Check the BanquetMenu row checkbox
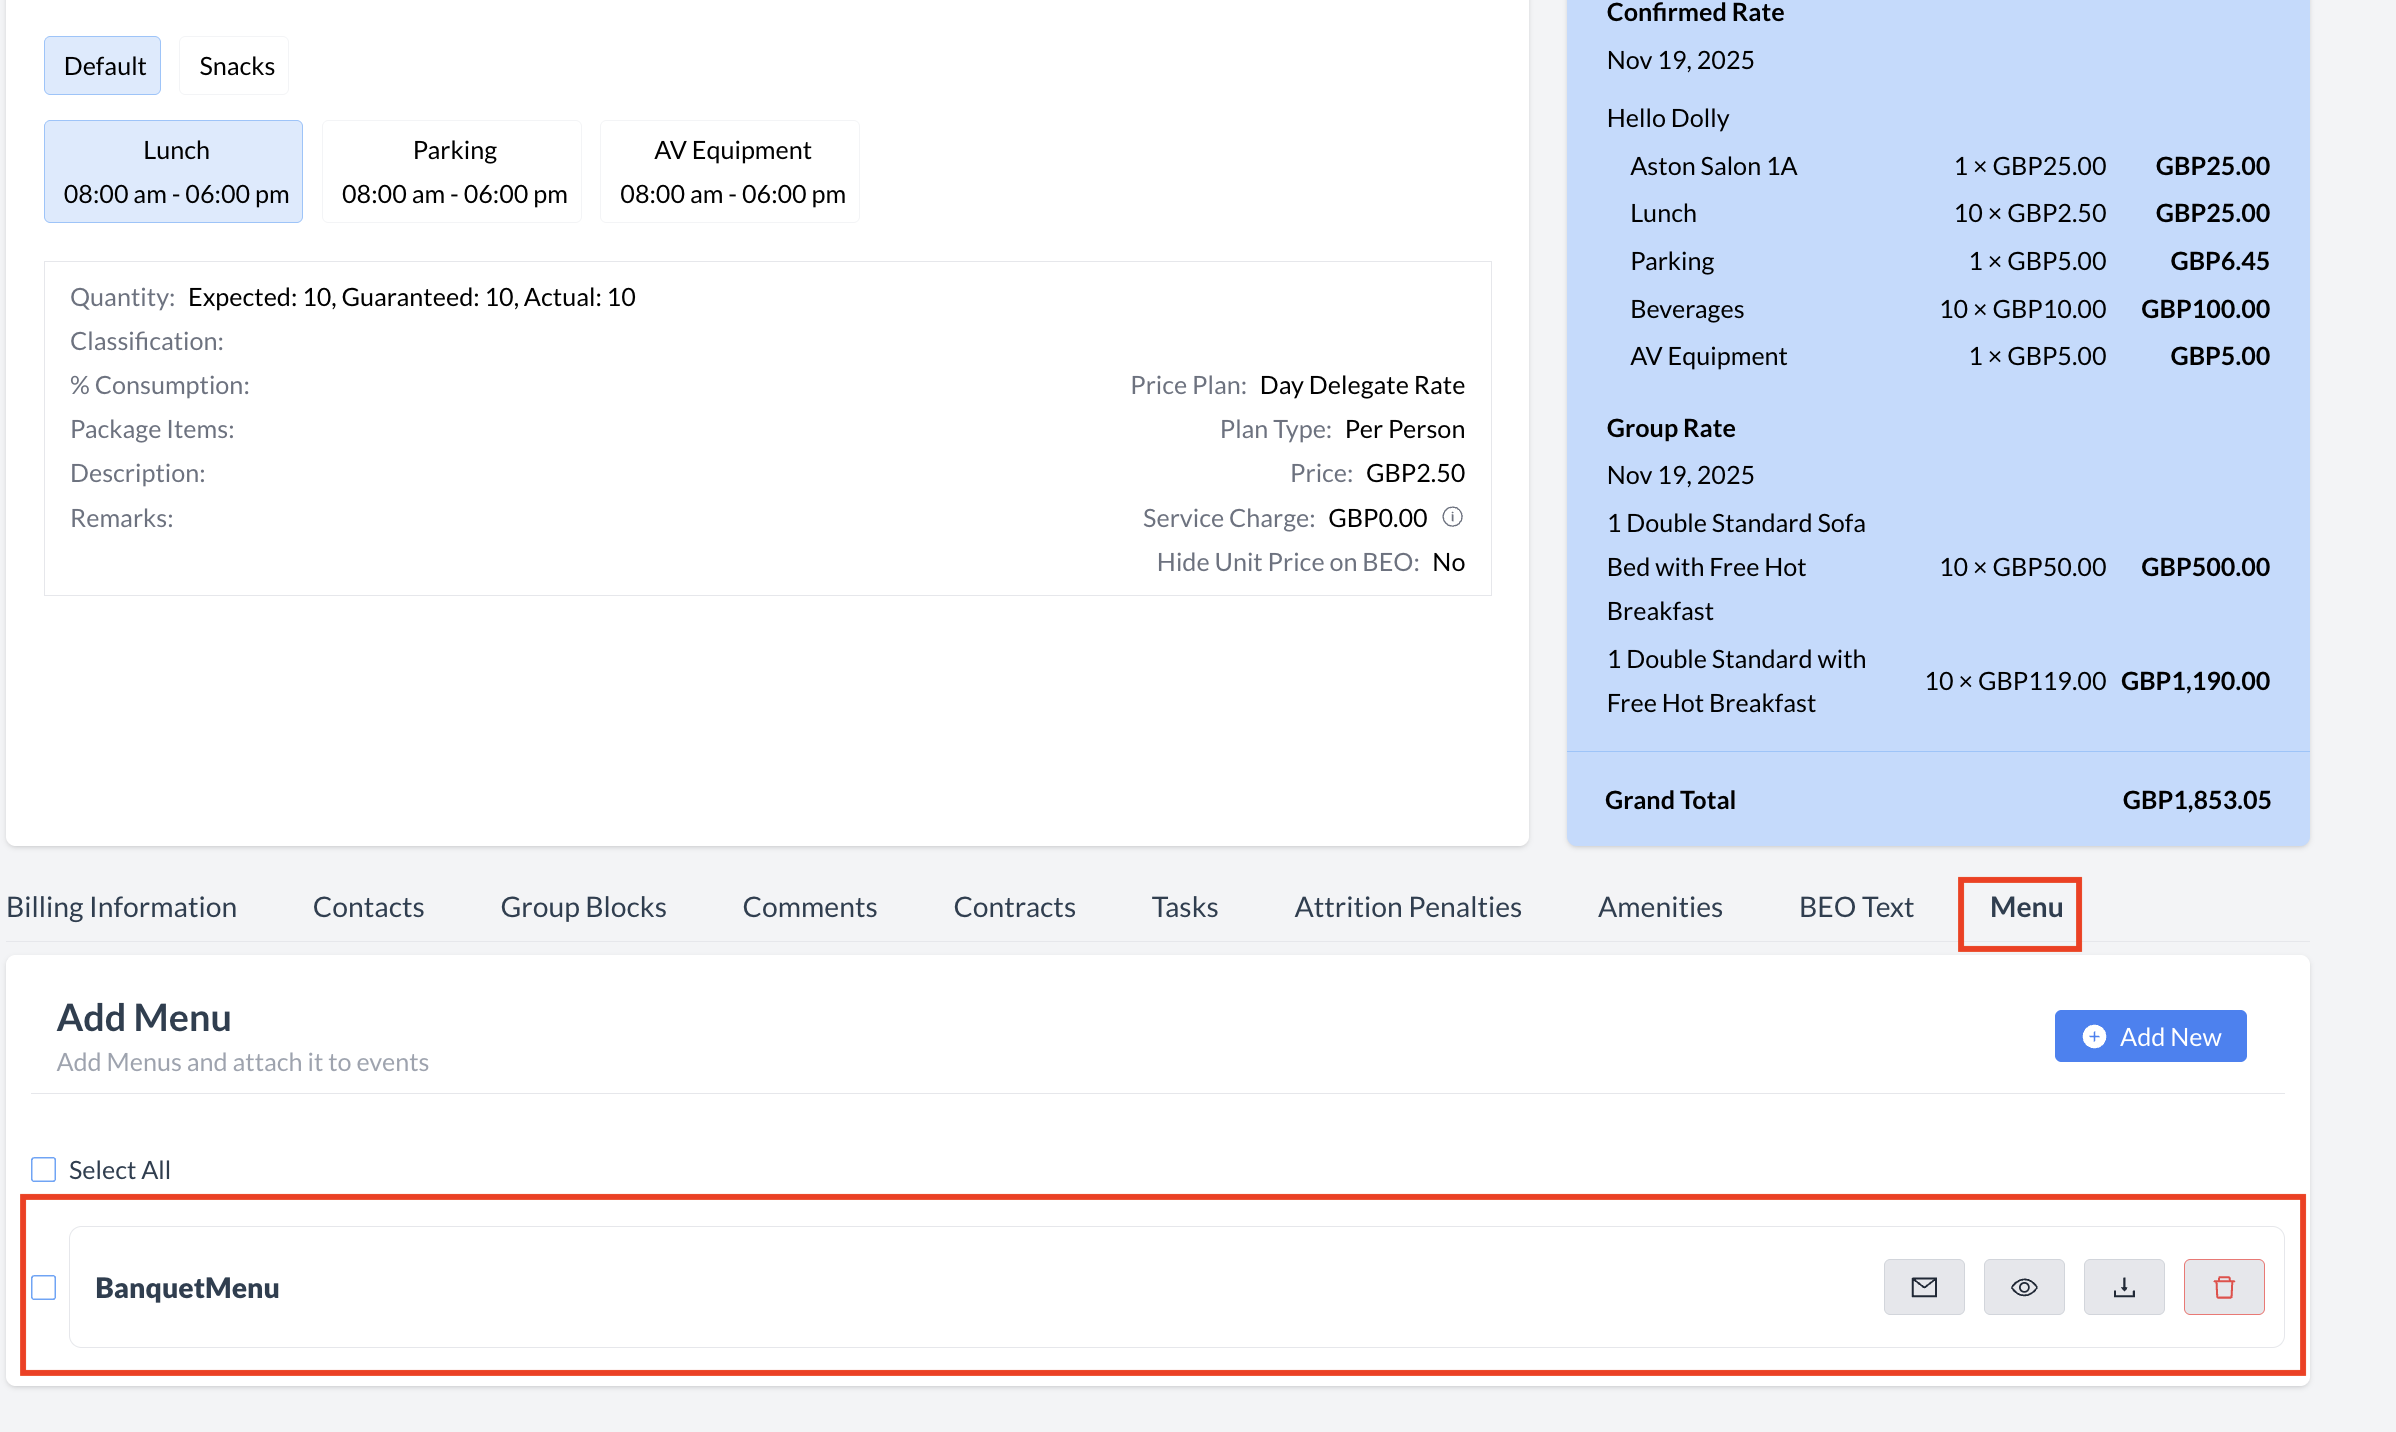Screen dimensions: 2396x1432 (x=44, y=1287)
